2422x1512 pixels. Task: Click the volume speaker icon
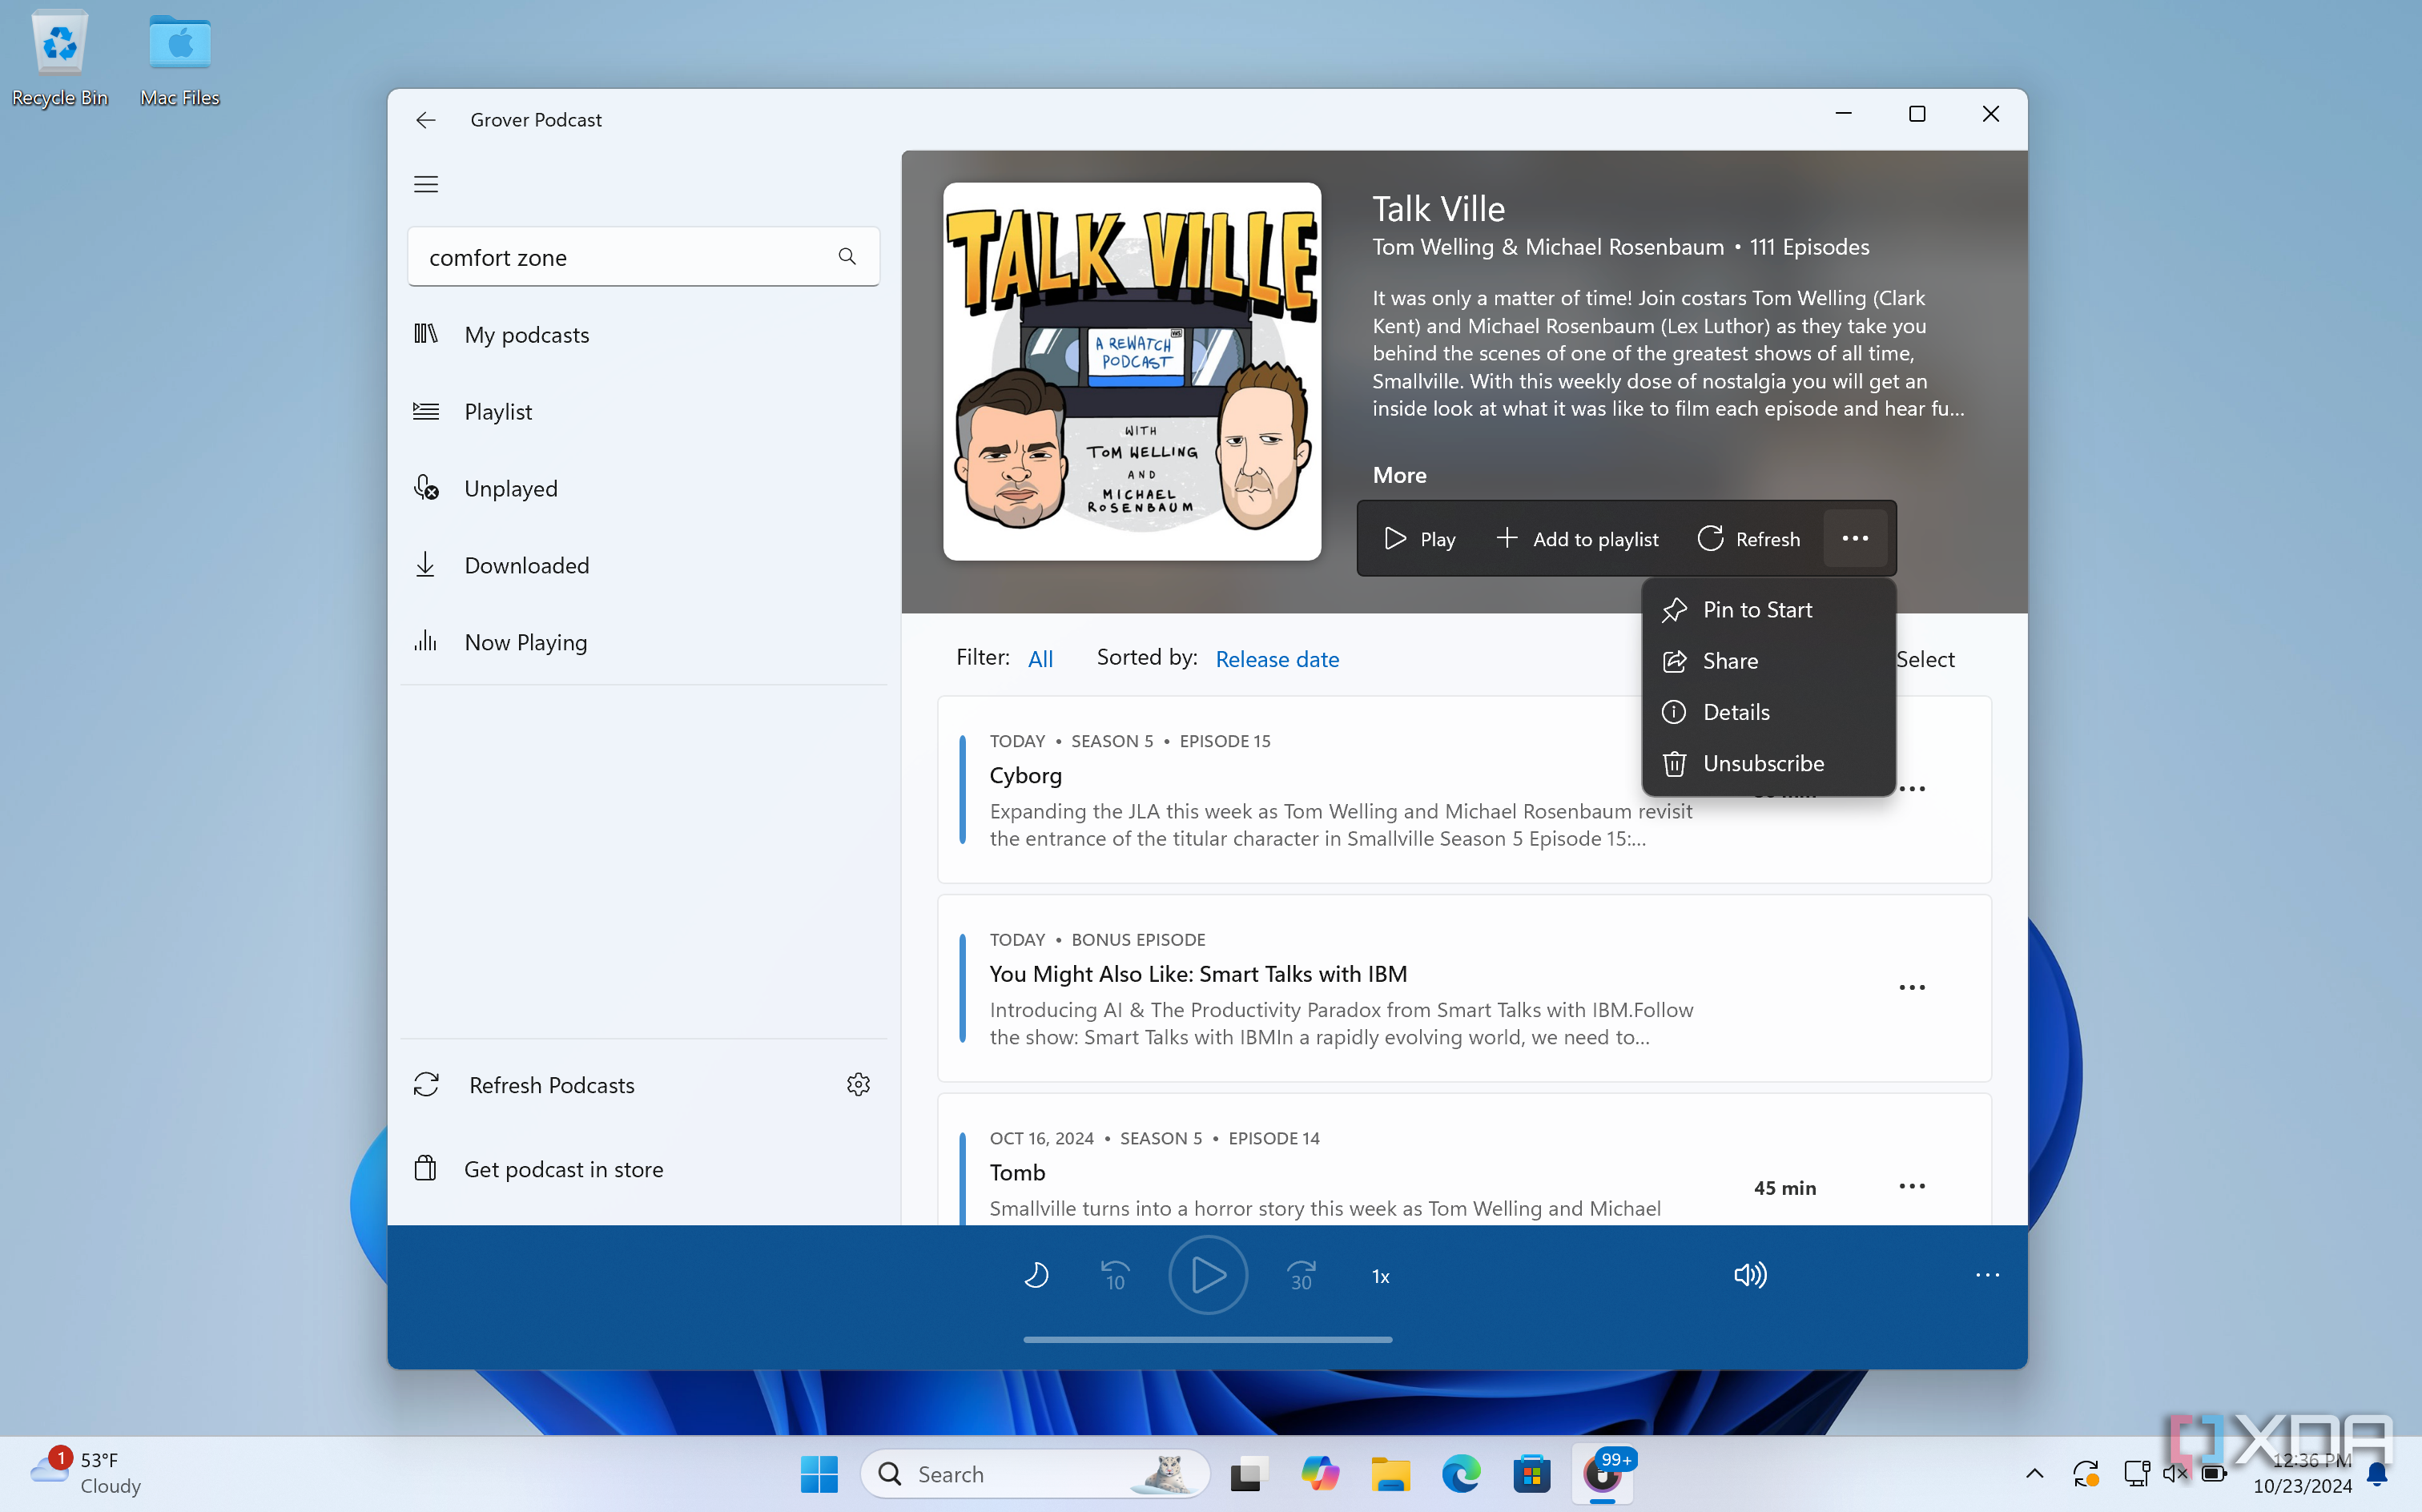pos(1750,1275)
